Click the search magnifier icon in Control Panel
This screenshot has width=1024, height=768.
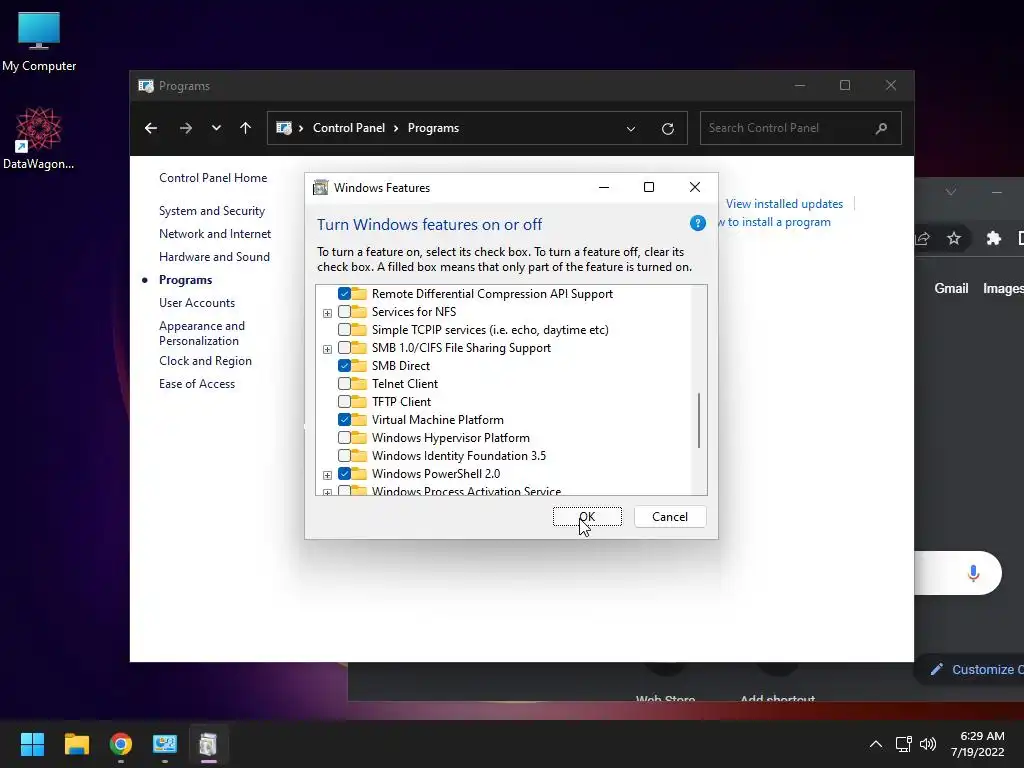(x=882, y=128)
